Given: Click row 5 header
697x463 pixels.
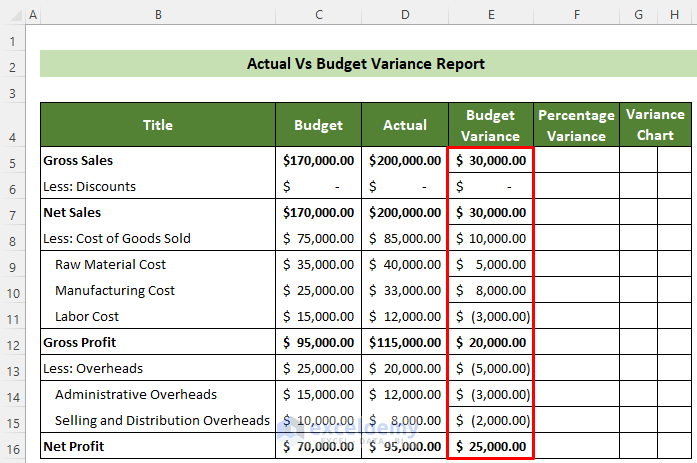Looking at the screenshot, I should [12, 161].
